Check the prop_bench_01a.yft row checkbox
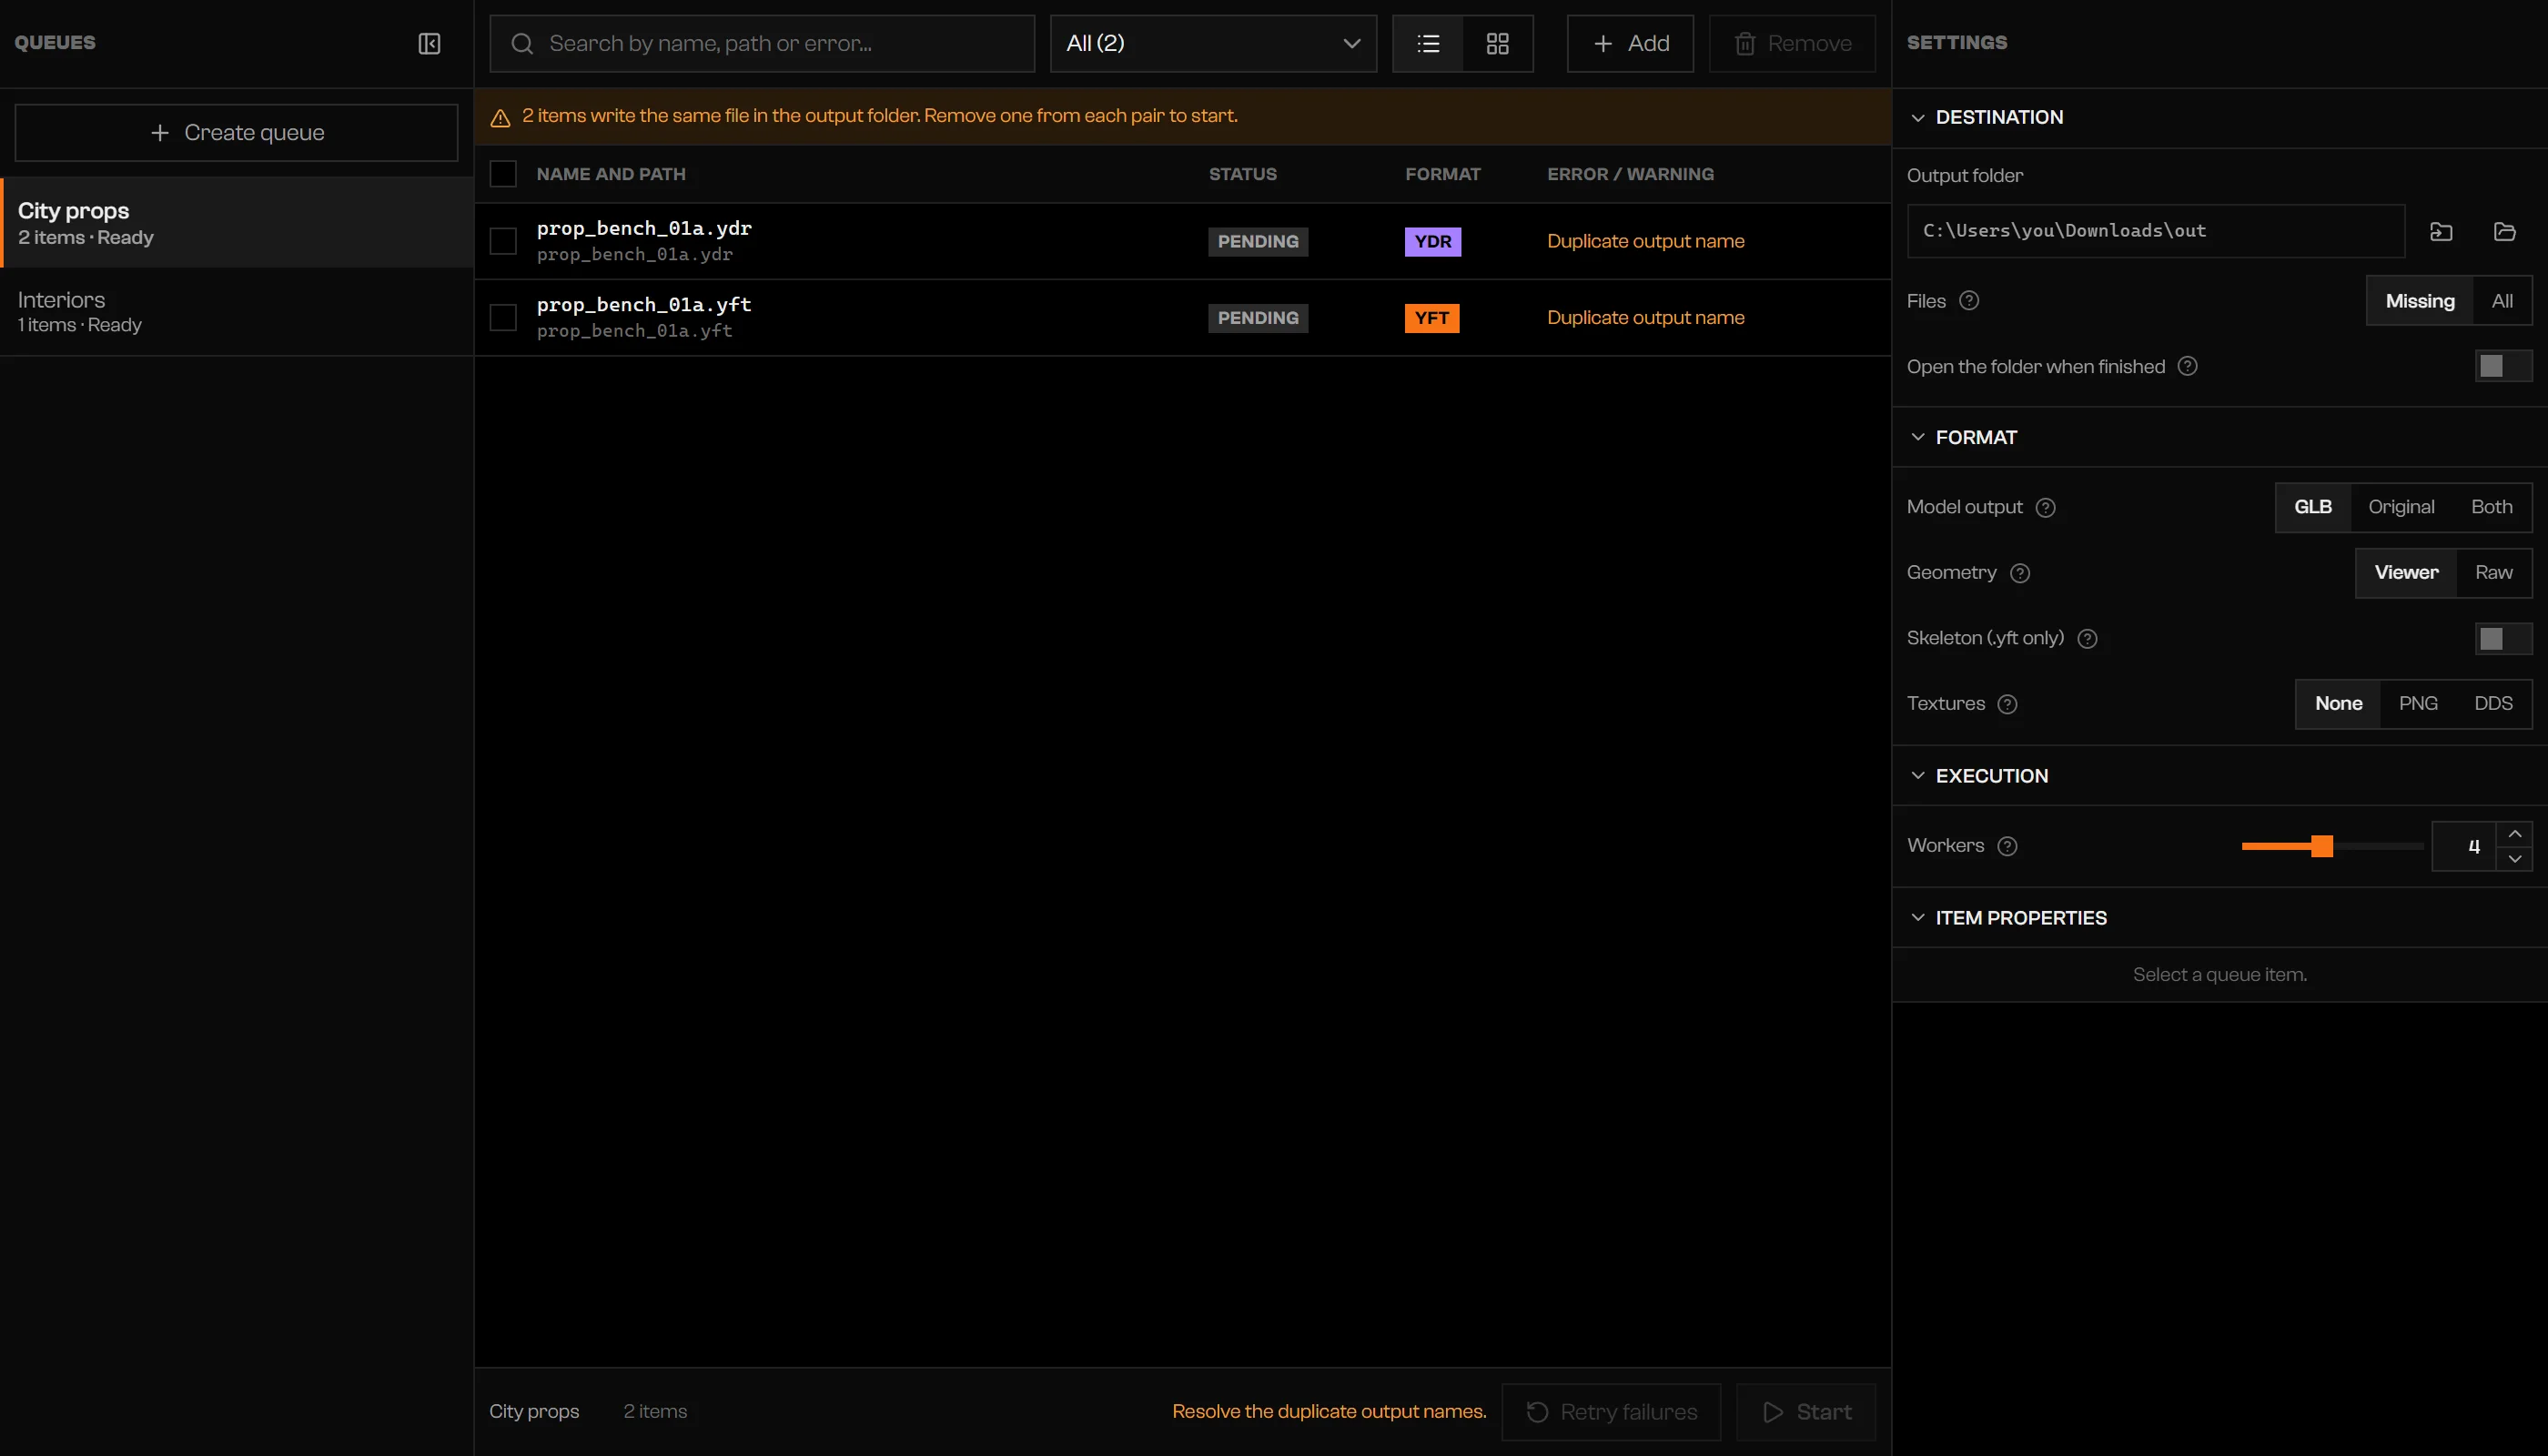Screen dimensions: 2548x1456 pyautogui.click(x=503, y=318)
